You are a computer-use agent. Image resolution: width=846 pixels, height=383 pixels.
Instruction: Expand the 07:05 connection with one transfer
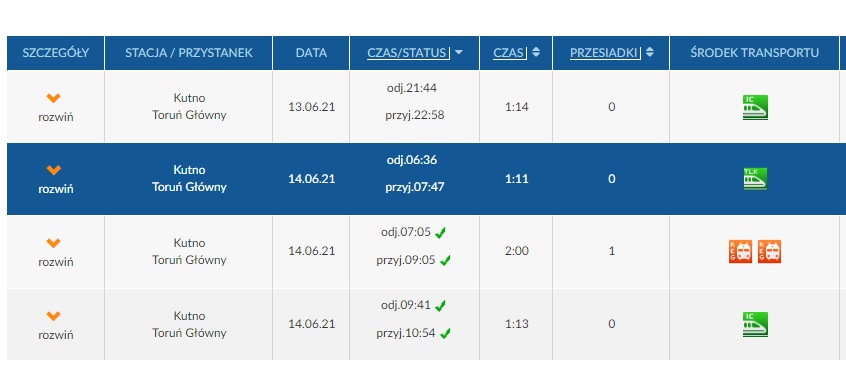(56, 252)
